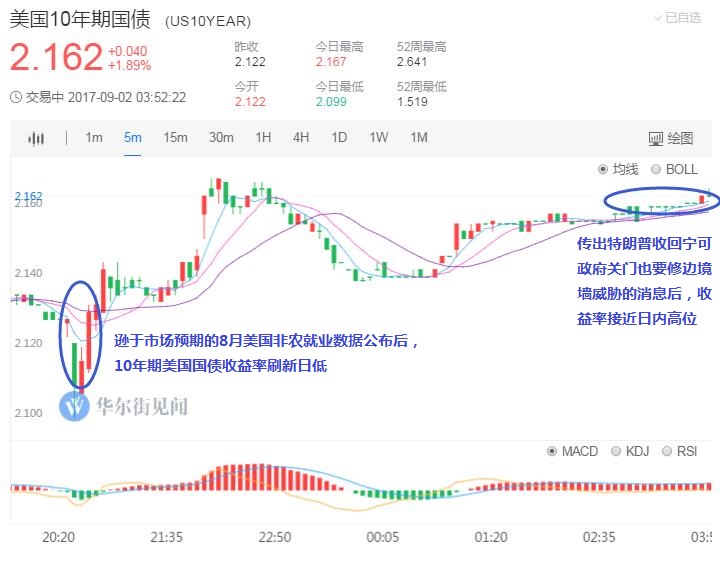This screenshot has width=720, height=565.
Task: Click the 00:05 time axis label
Action: 382,537
